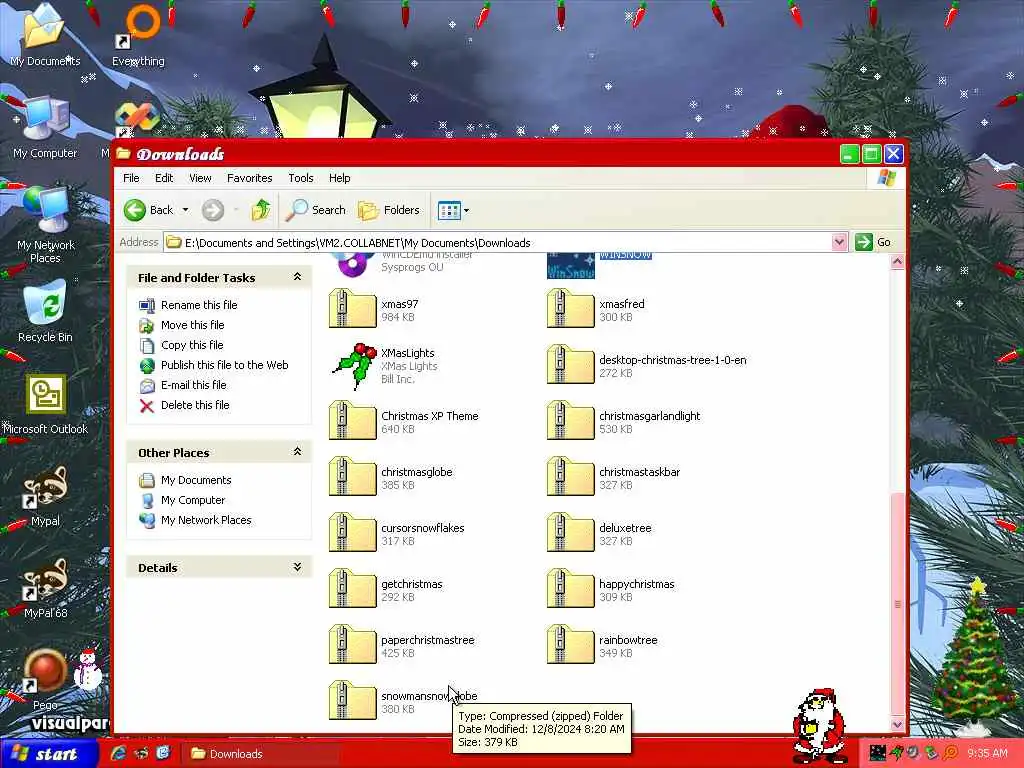The width and height of the screenshot is (1024, 768).
Task: Open the Tools menu
Action: click(300, 178)
